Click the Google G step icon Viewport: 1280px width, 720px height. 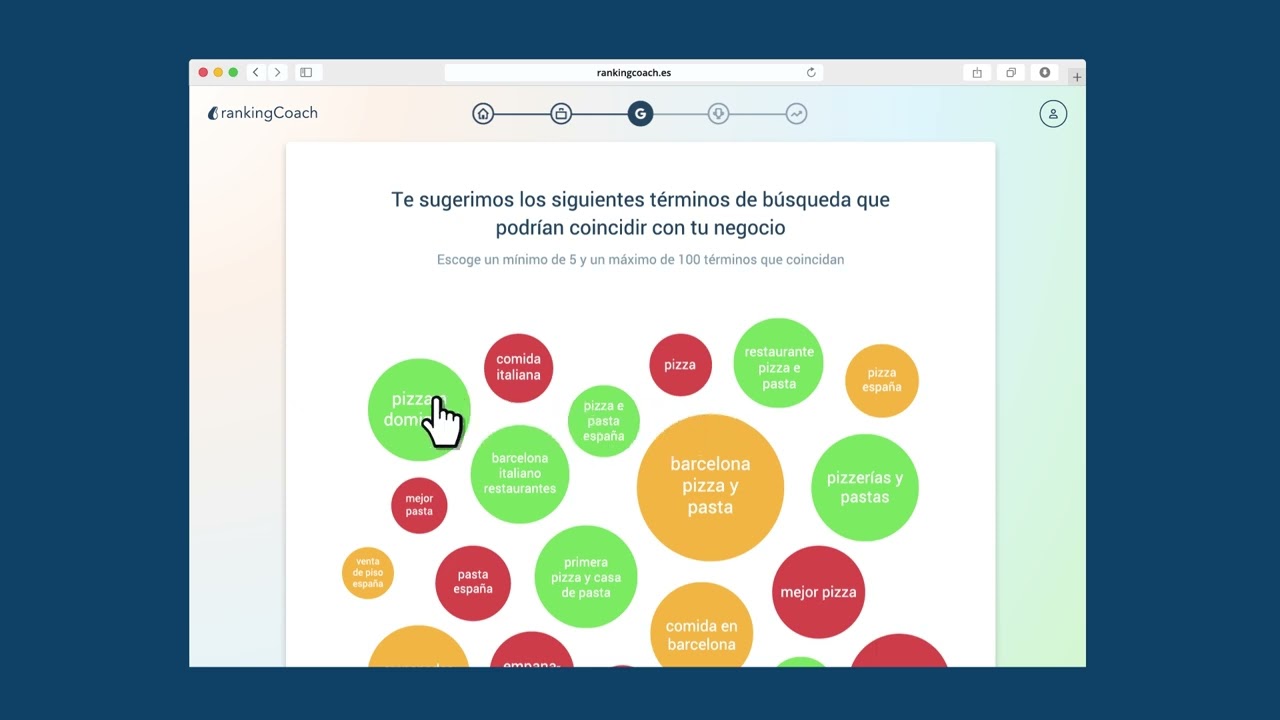(640, 114)
